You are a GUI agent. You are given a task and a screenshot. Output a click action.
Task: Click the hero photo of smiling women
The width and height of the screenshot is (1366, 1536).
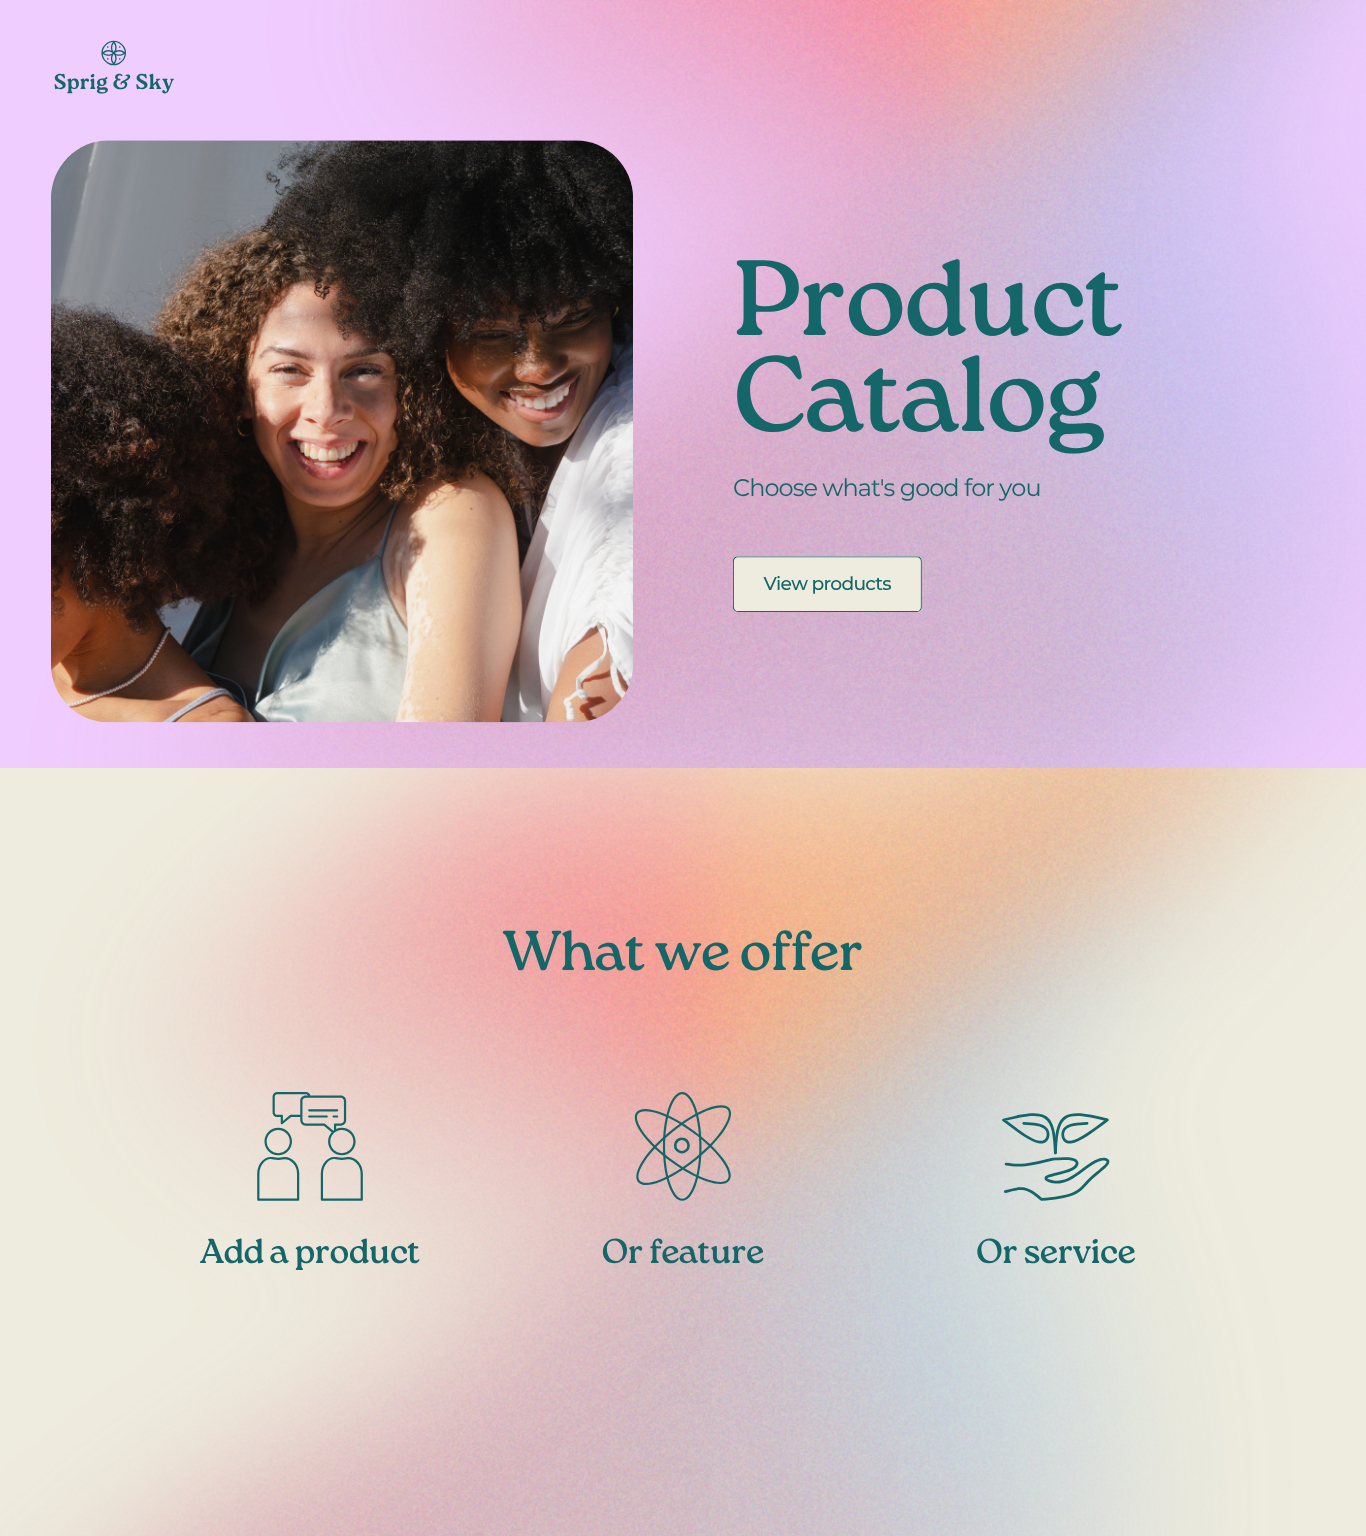[342, 431]
